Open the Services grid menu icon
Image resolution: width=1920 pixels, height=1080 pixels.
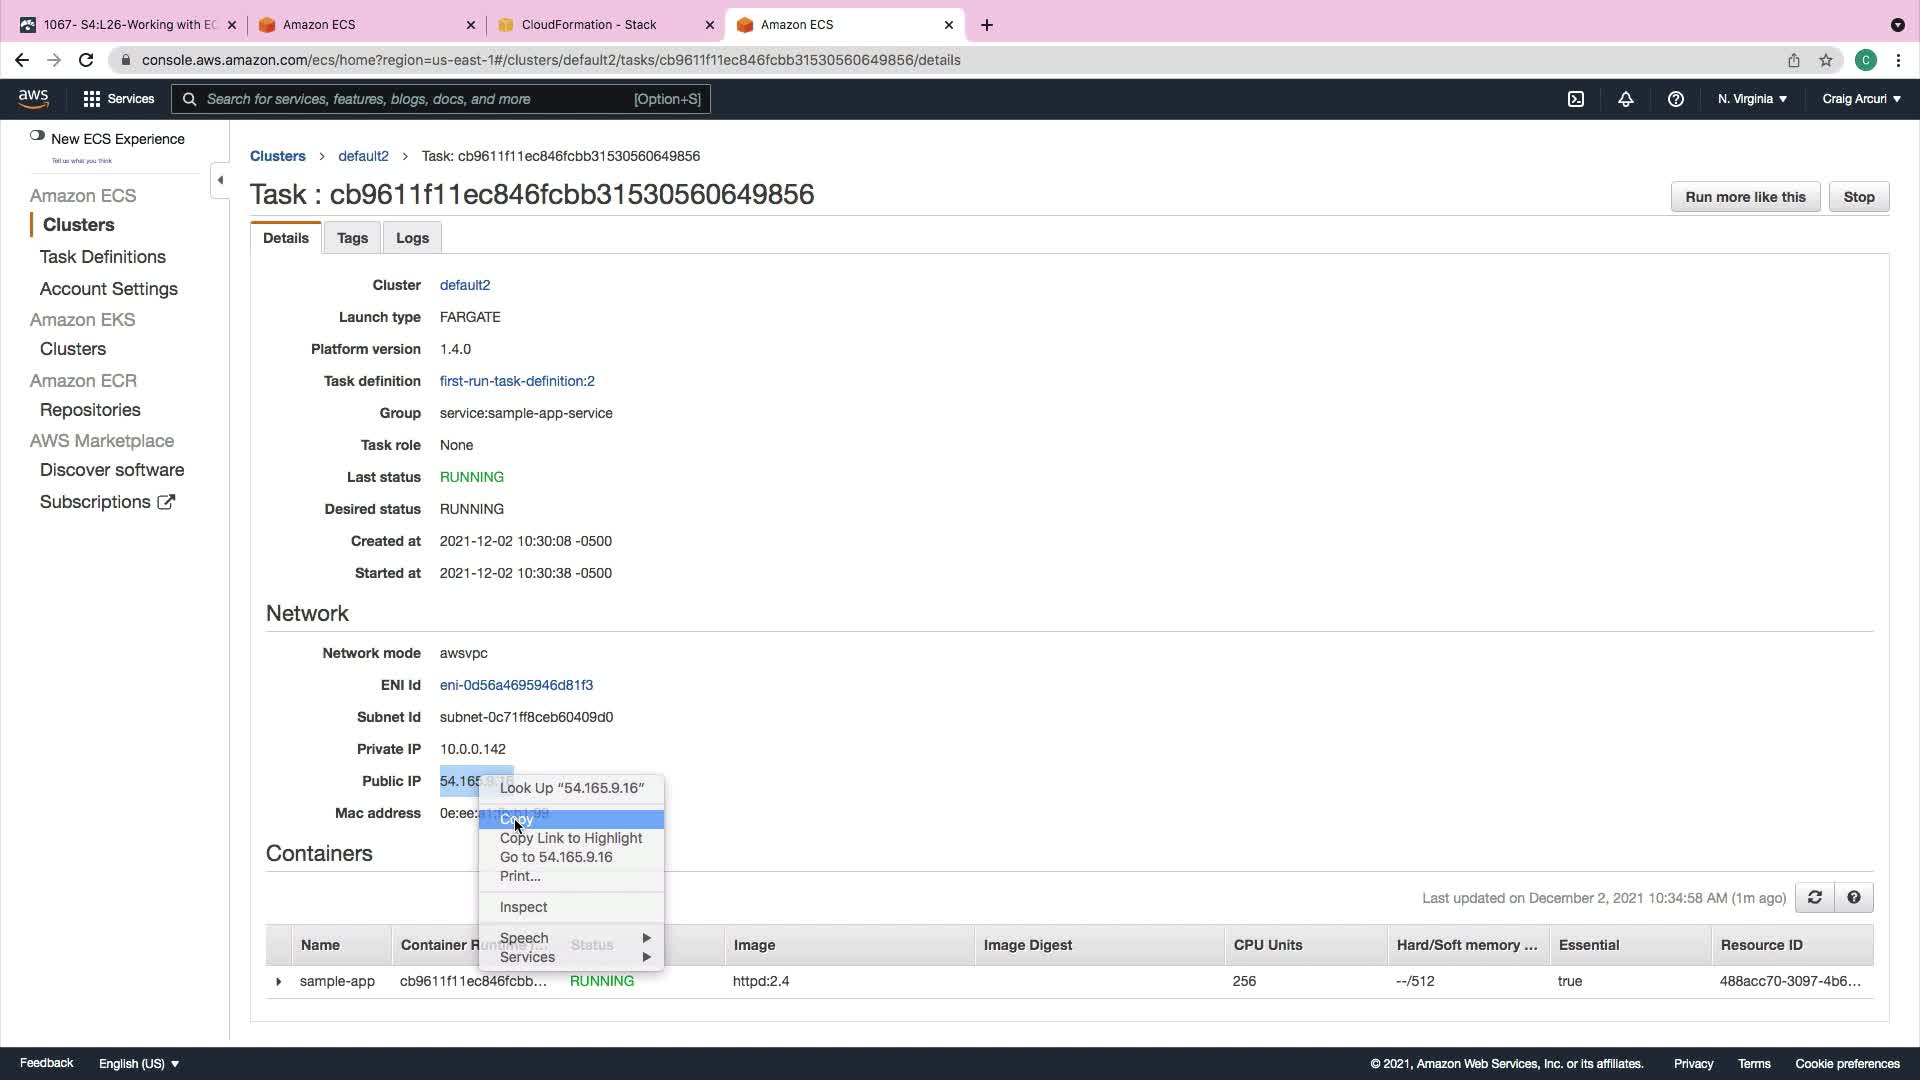coord(92,99)
